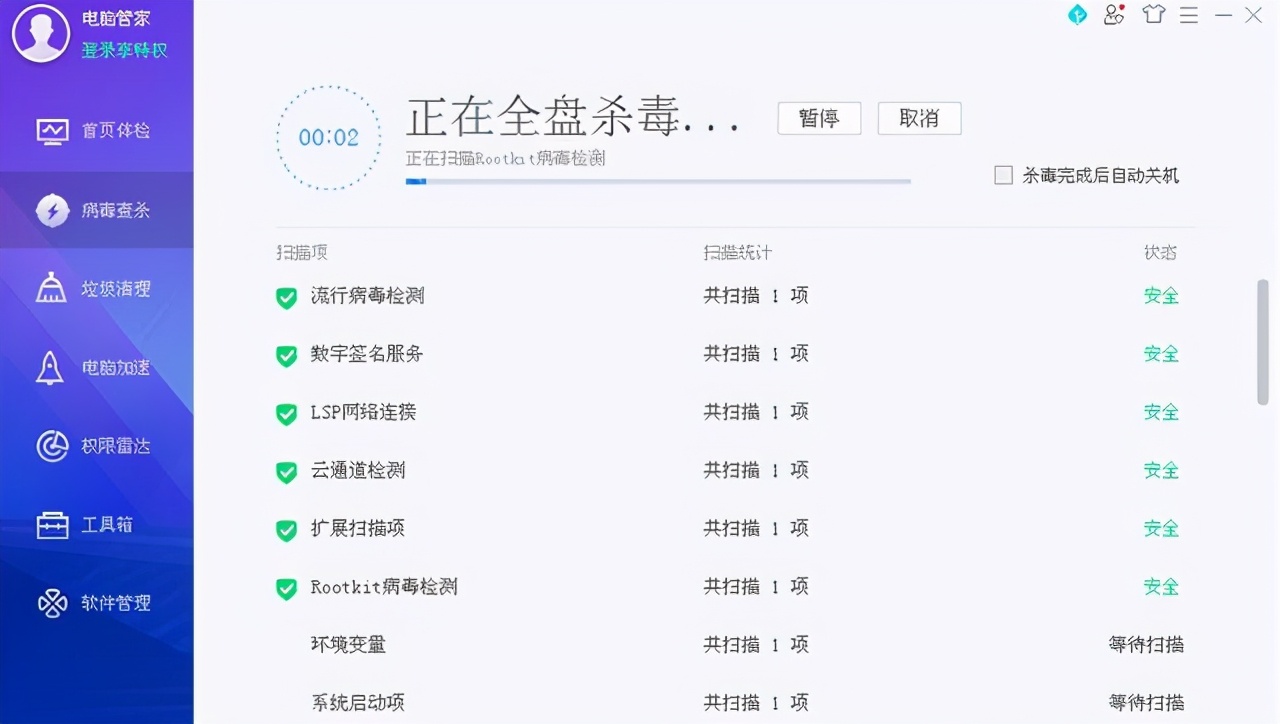Click the 扫描统计 column header
1280x724 pixels.
[735, 252]
